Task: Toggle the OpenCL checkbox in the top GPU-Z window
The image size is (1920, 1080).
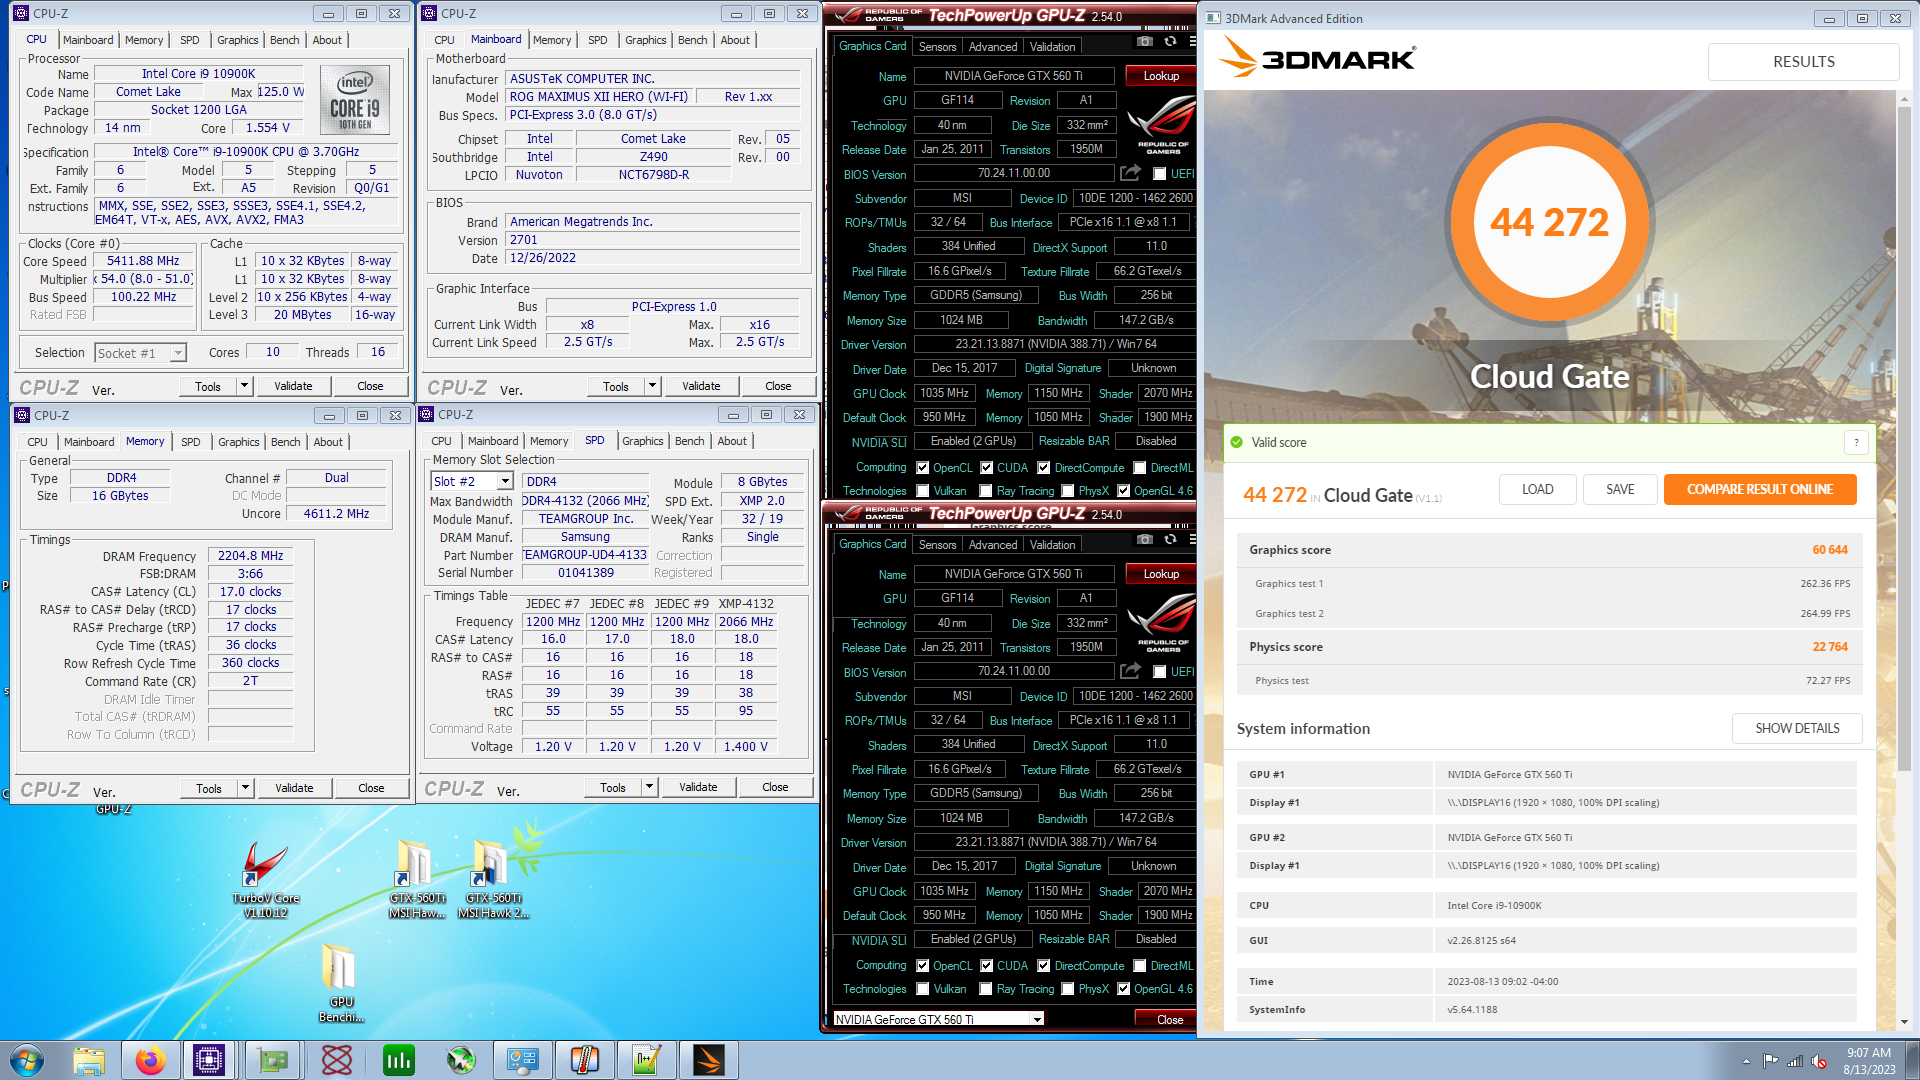Action: click(923, 467)
